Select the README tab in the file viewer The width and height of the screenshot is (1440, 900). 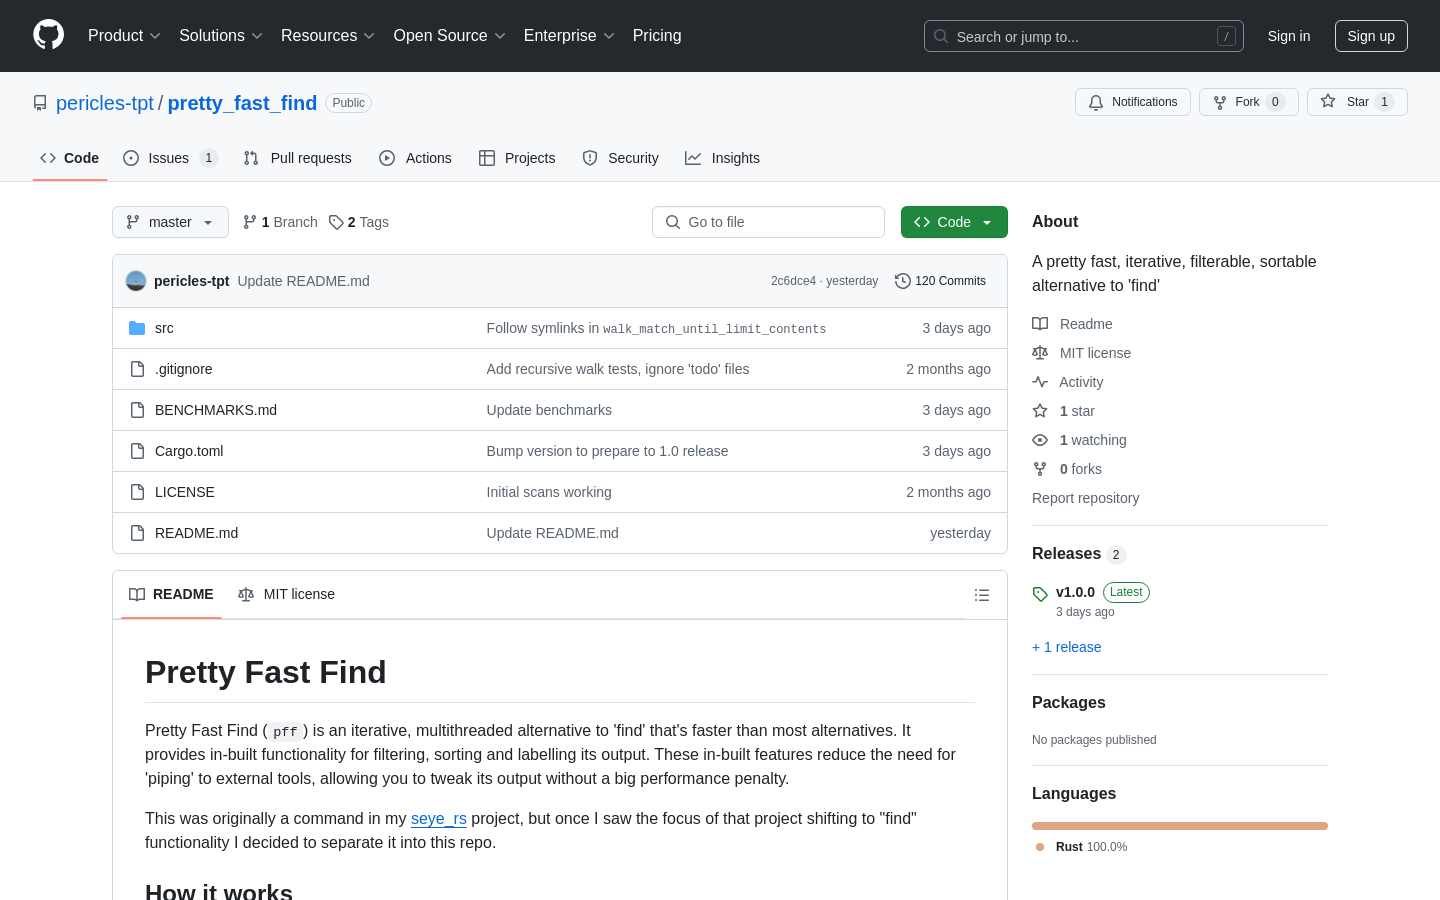[171, 594]
